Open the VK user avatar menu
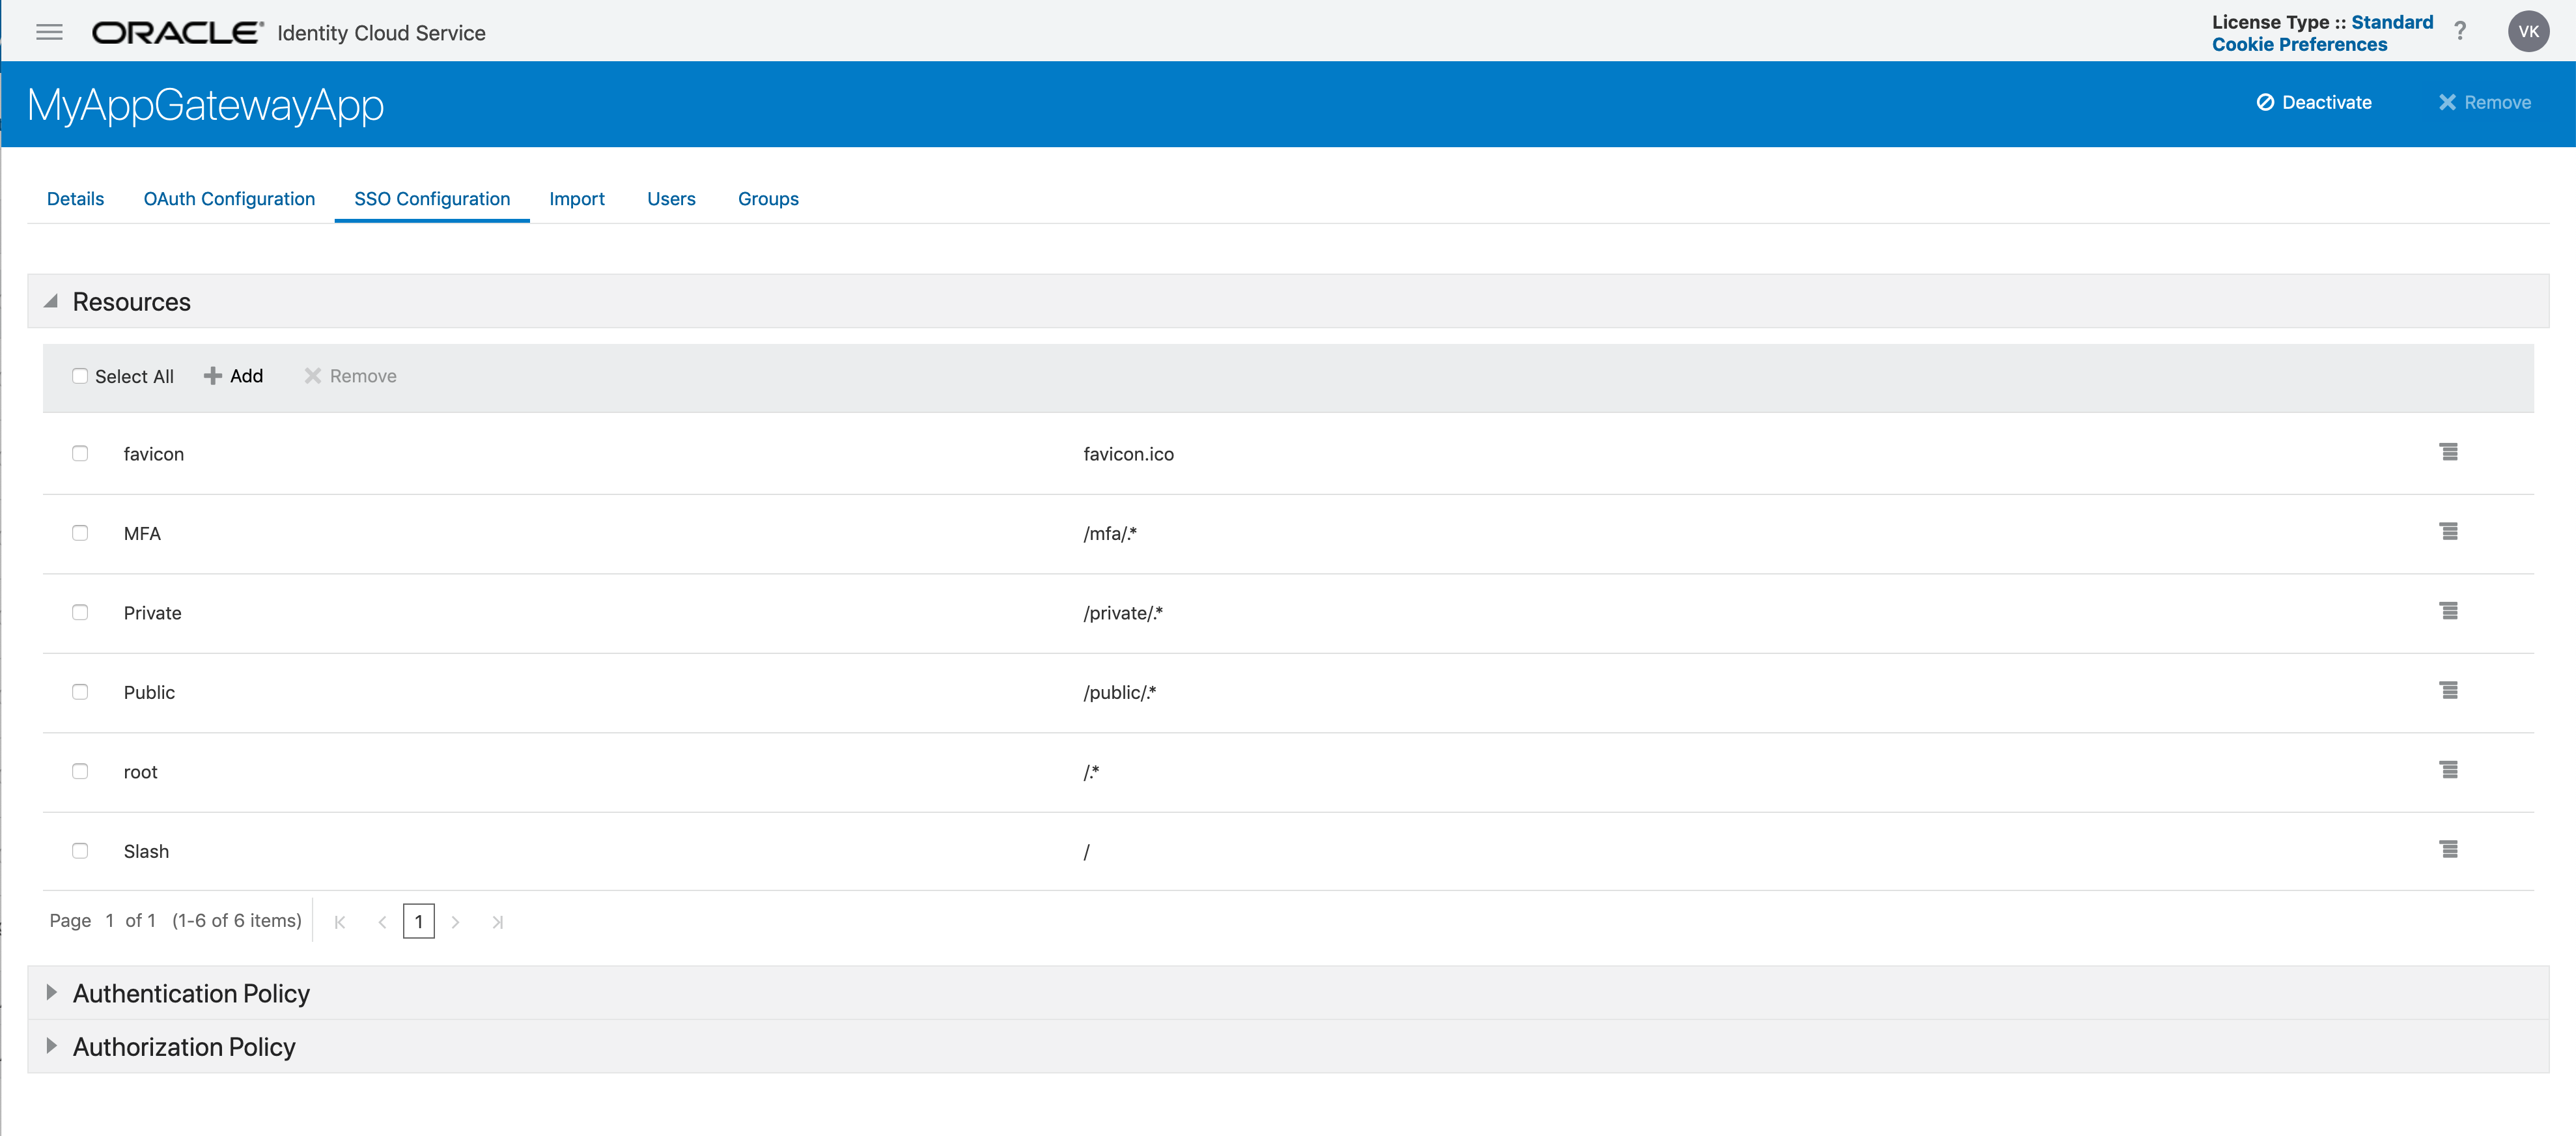 [x=2528, y=32]
